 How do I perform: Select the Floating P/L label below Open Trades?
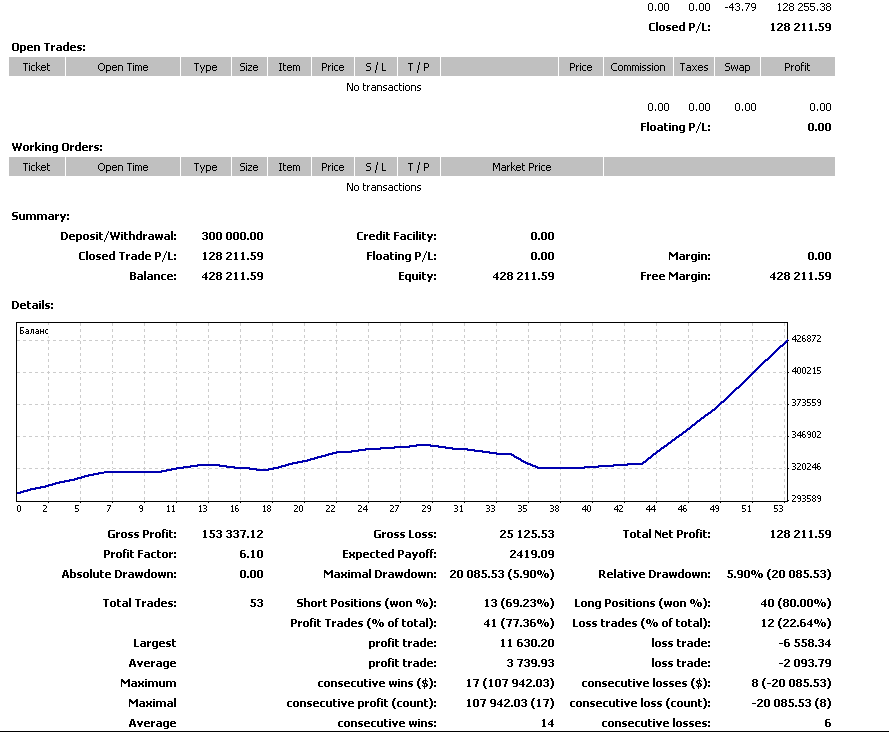(675, 127)
